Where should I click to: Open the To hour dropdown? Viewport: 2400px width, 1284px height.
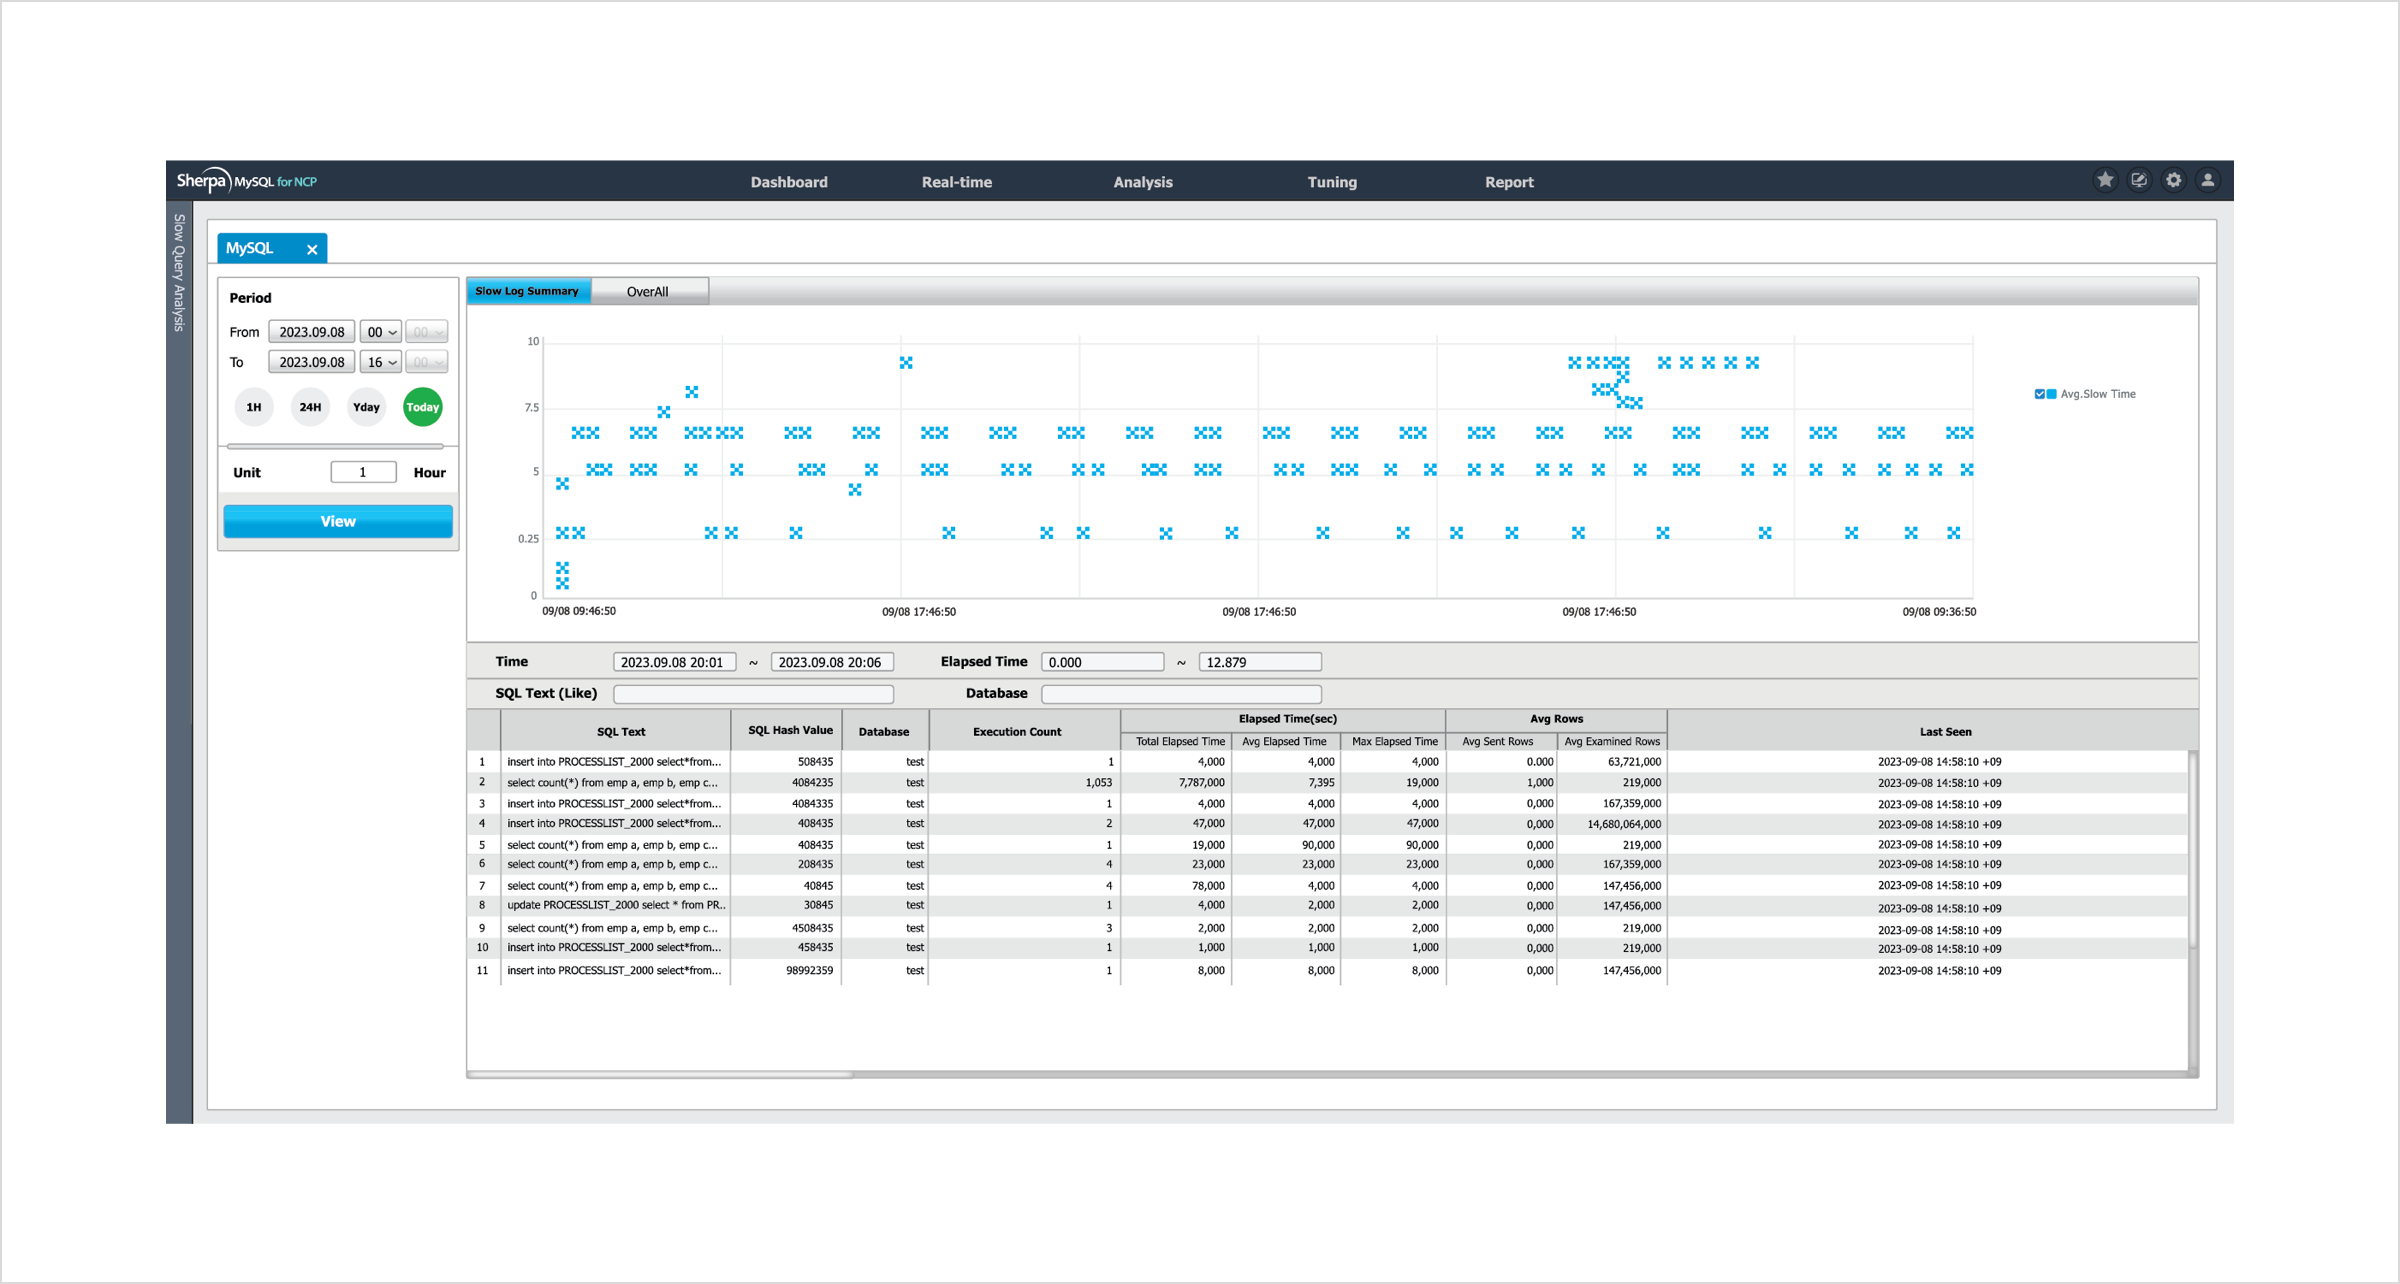[x=381, y=362]
